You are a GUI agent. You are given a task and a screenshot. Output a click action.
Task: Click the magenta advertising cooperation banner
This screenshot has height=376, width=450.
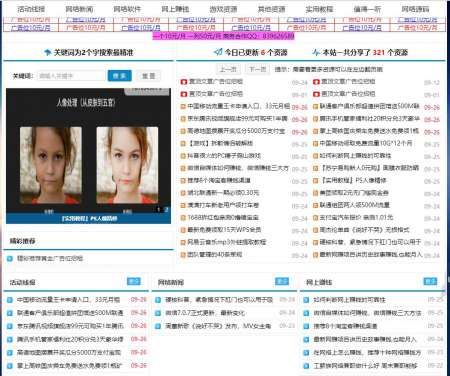pos(224,36)
